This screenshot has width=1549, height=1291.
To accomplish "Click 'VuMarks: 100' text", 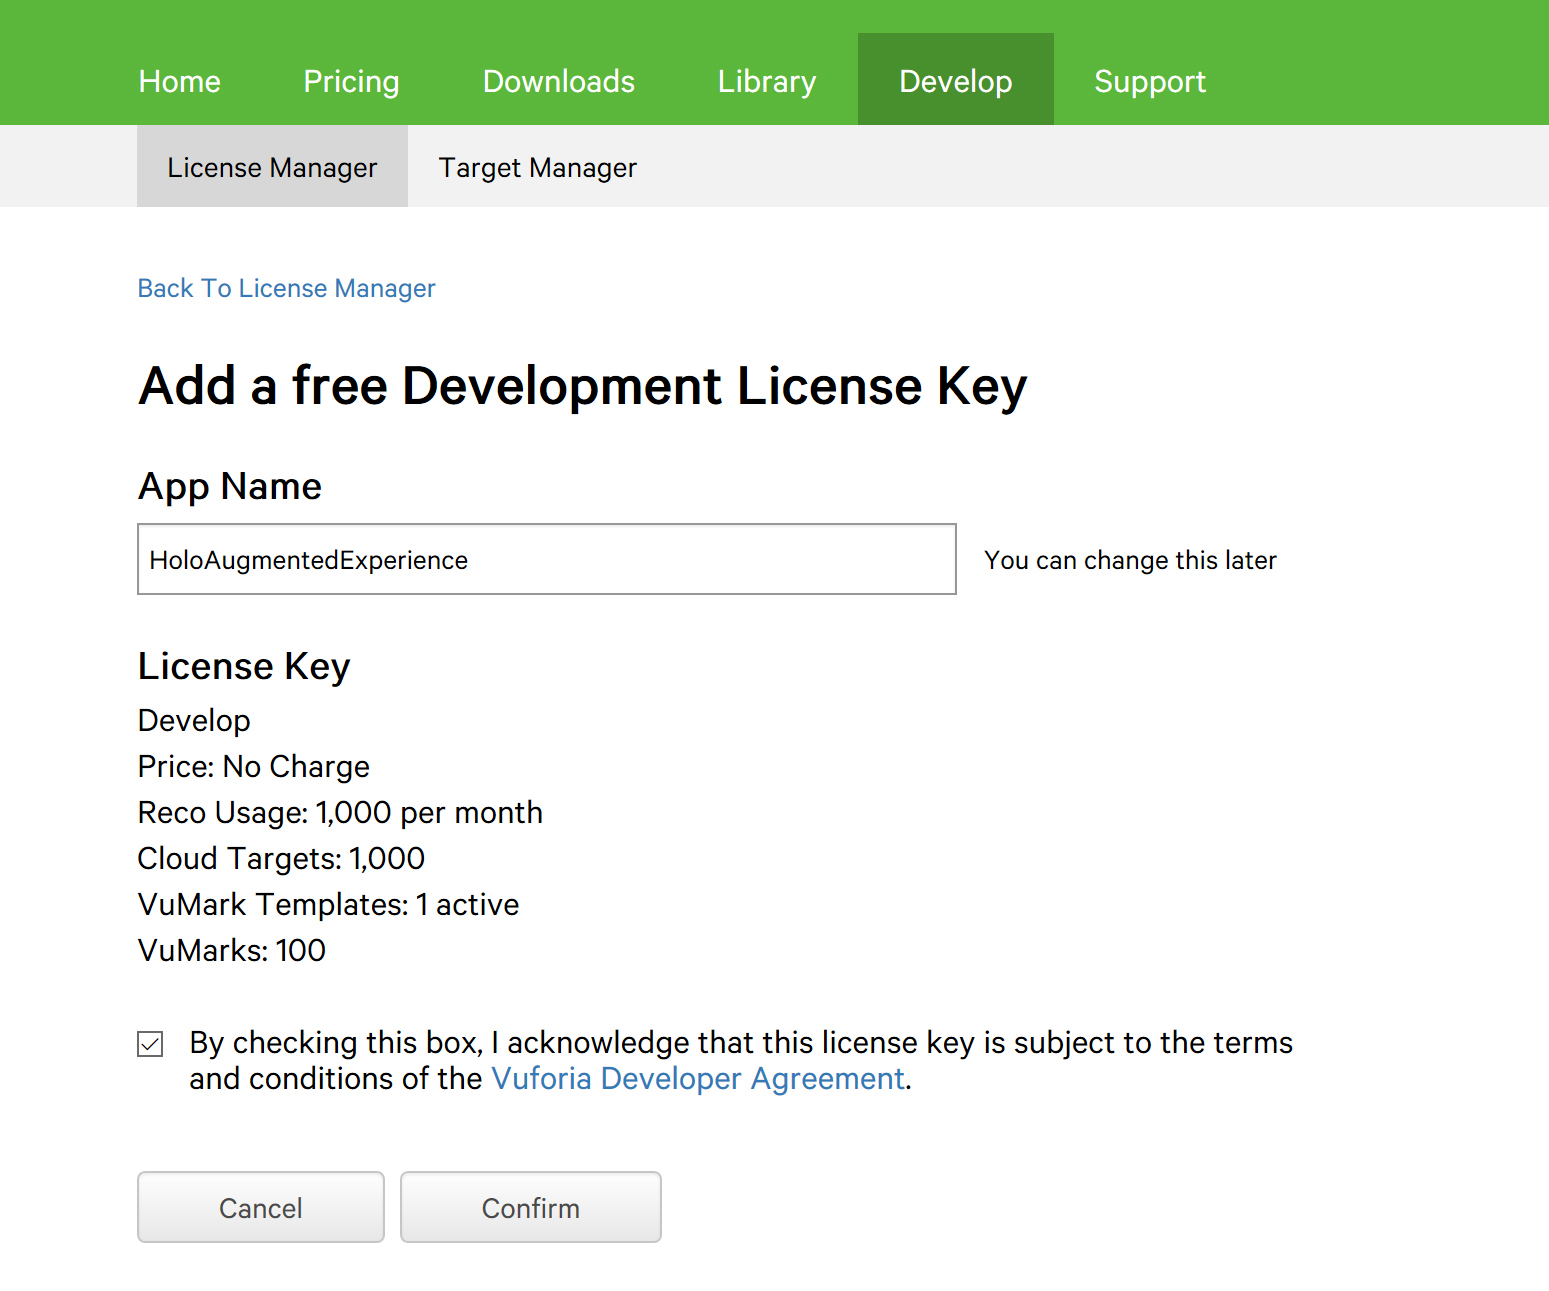I will [232, 950].
